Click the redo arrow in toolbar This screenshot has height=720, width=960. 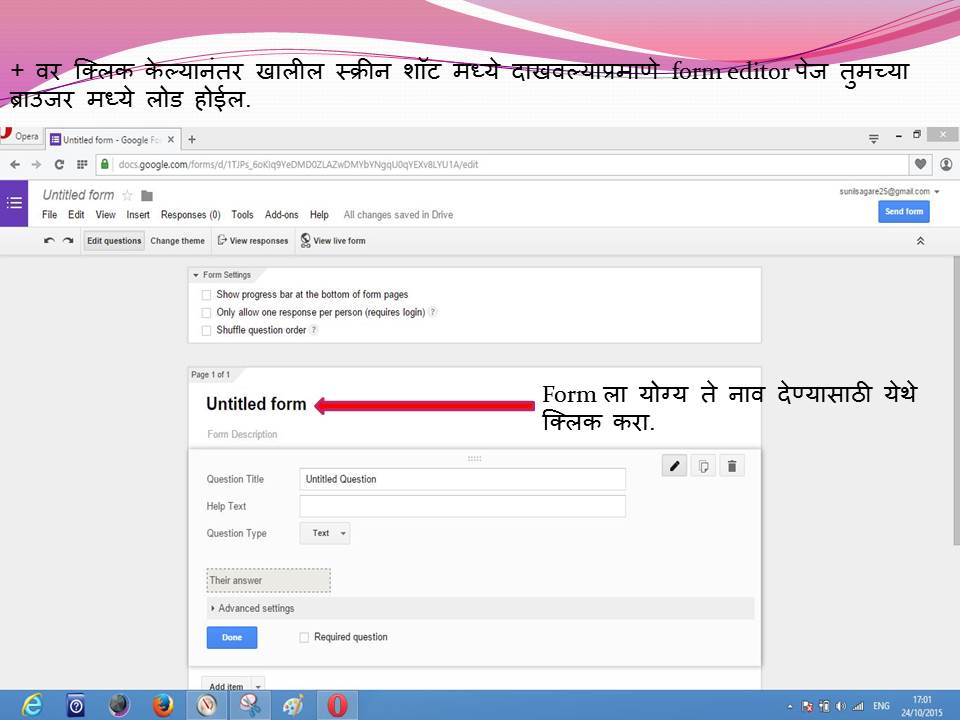pyautogui.click(x=68, y=241)
